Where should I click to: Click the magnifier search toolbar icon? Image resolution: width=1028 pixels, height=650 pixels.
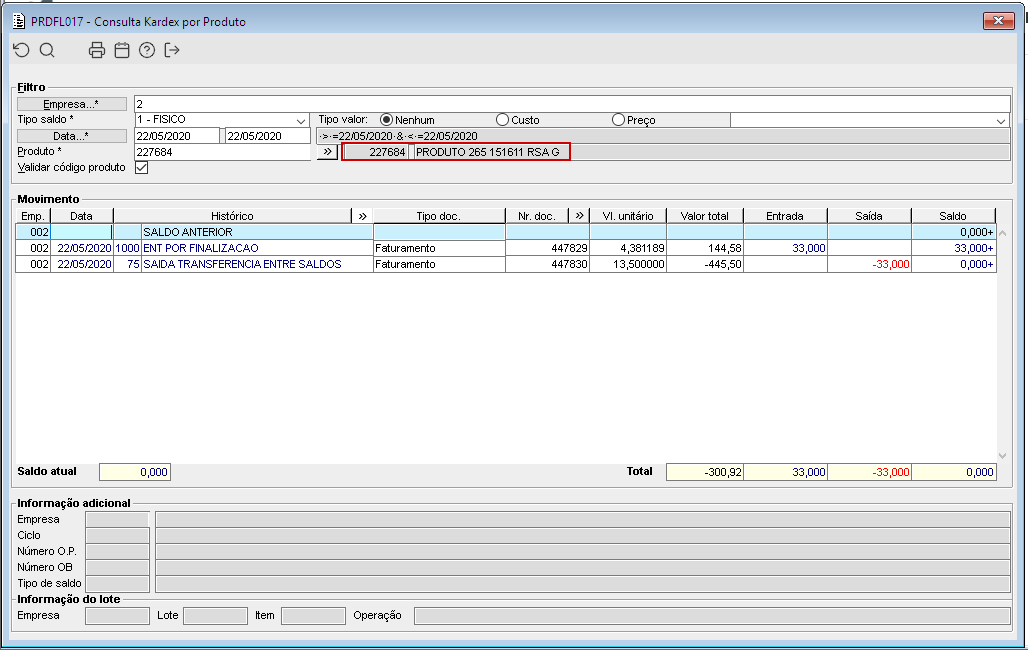pos(47,51)
